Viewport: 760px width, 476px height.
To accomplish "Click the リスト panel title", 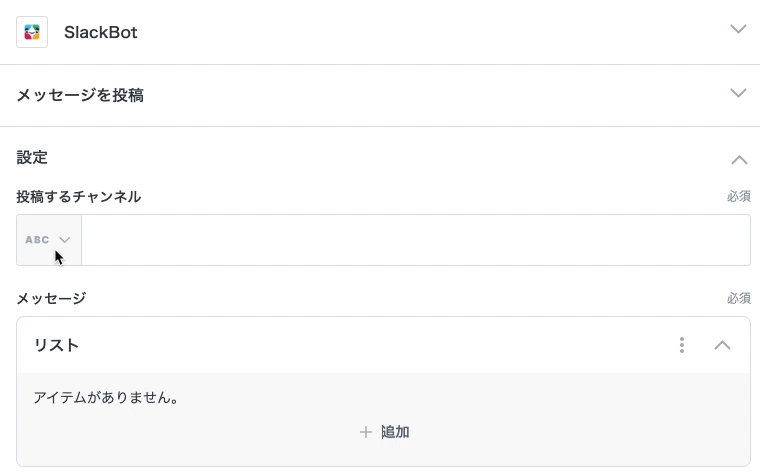I will pos(56,345).
